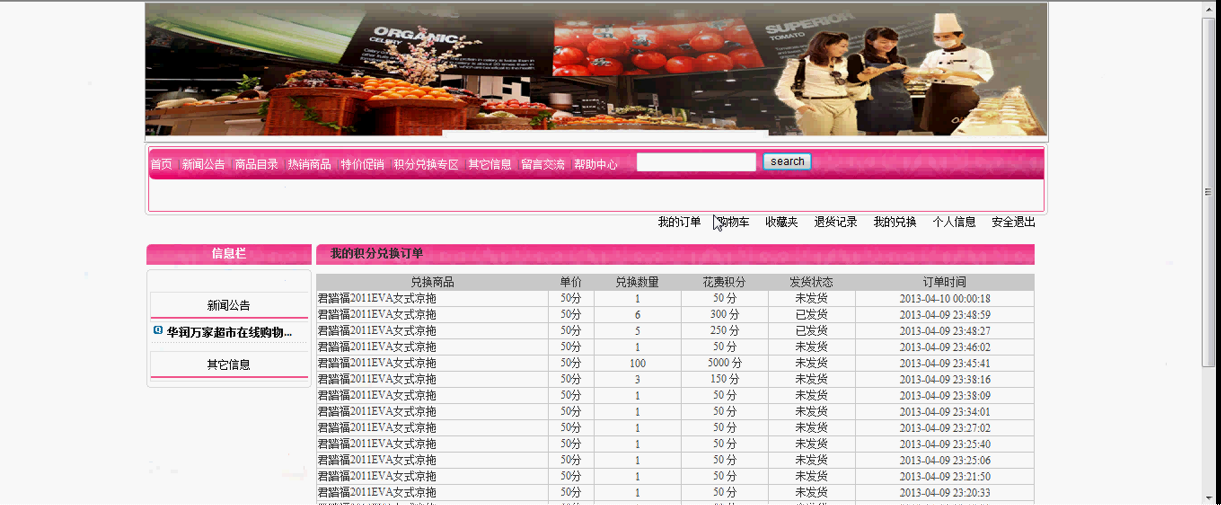Click the product name in the 00:00:18 row

[377, 299]
